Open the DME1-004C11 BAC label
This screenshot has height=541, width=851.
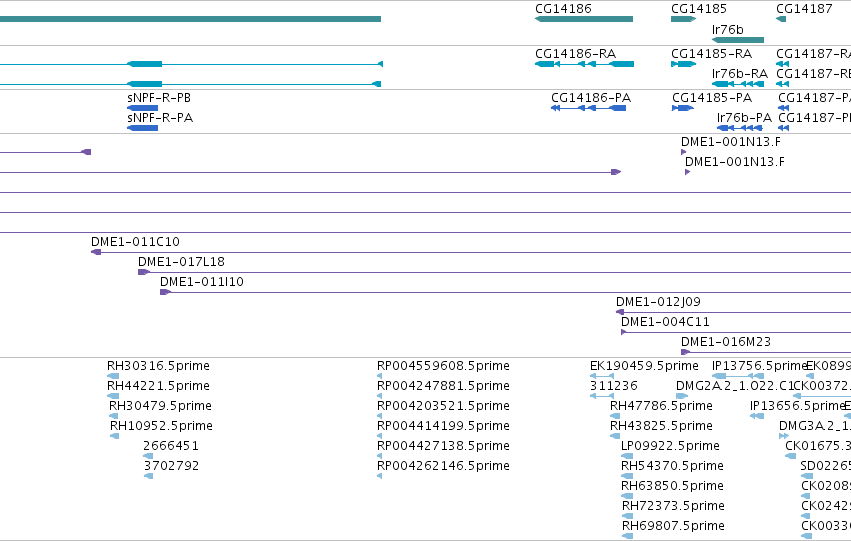point(665,322)
